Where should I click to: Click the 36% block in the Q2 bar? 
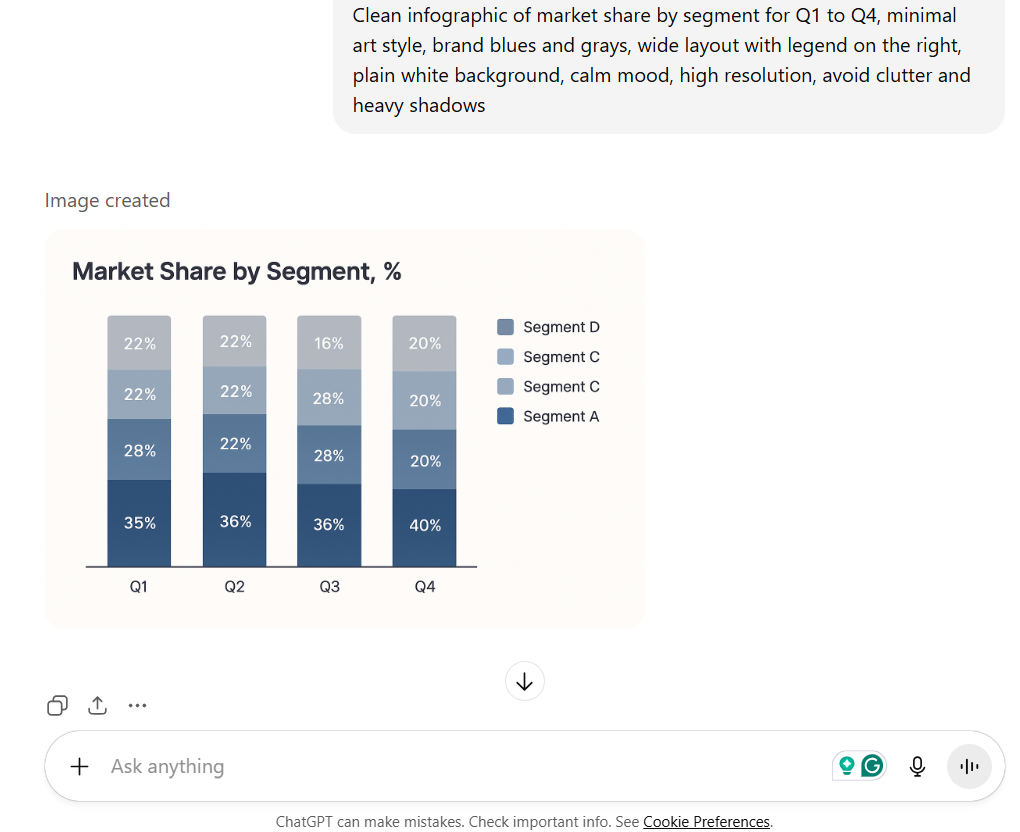235,521
